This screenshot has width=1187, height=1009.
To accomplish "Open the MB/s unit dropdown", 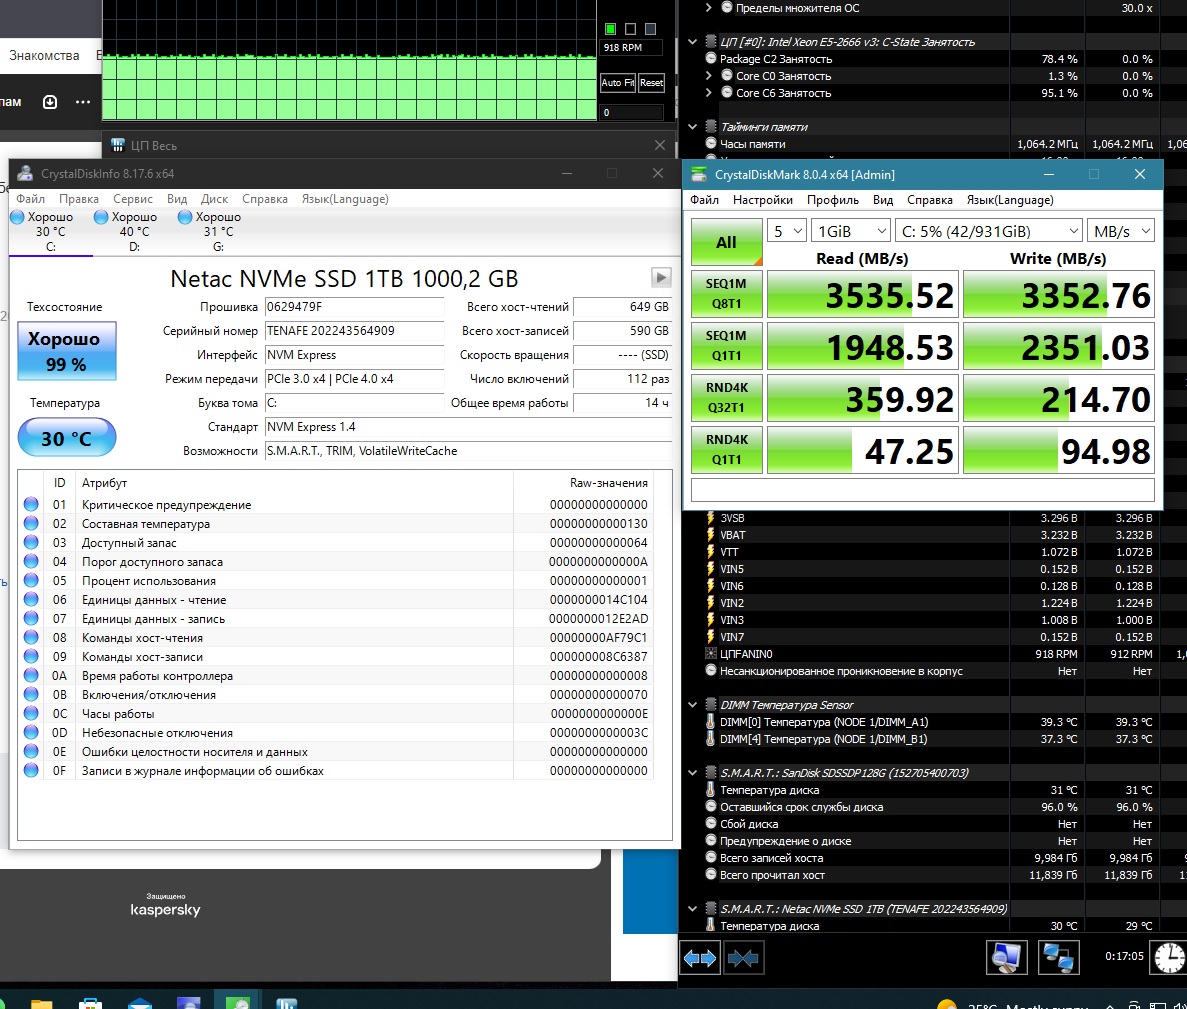I will click(1120, 231).
